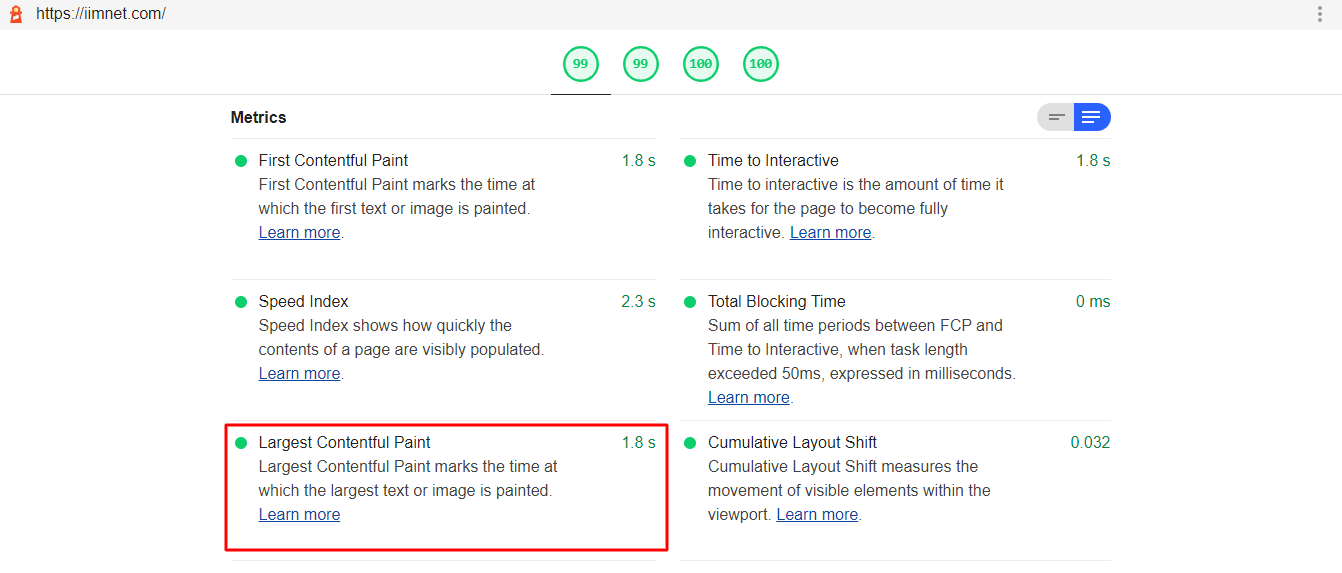Image resolution: width=1342 pixels, height=573 pixels.
Task: Enable expanded metric descriptions view toggle
Action: pos(1091,117)
